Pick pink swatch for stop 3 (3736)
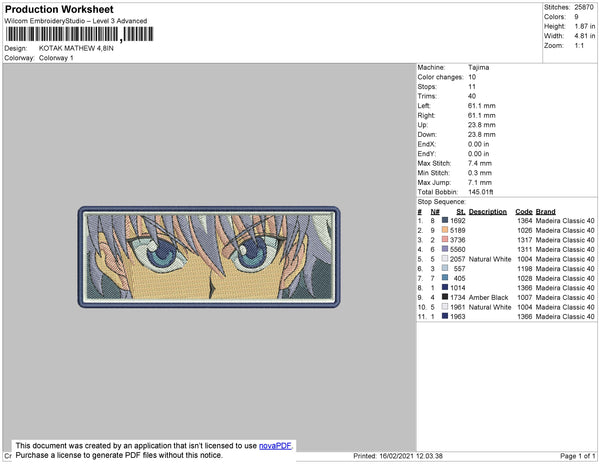Image resolution: width=600 pixels, height=464 pixels. [445, 239]
